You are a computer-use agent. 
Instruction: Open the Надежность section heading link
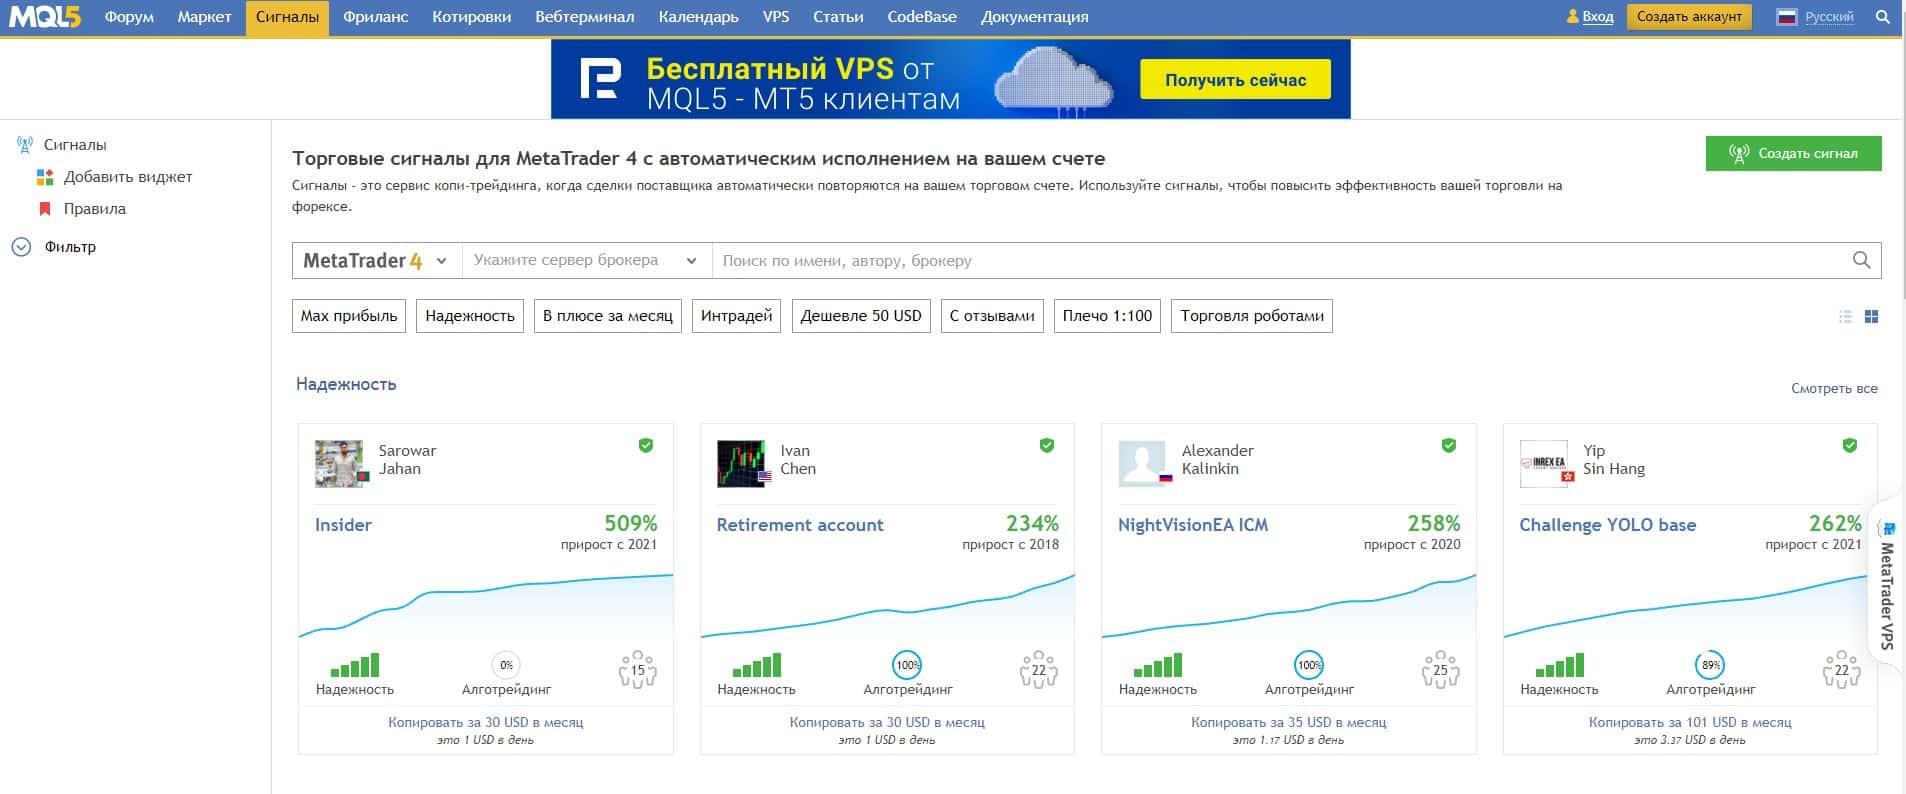pos(346,384)
